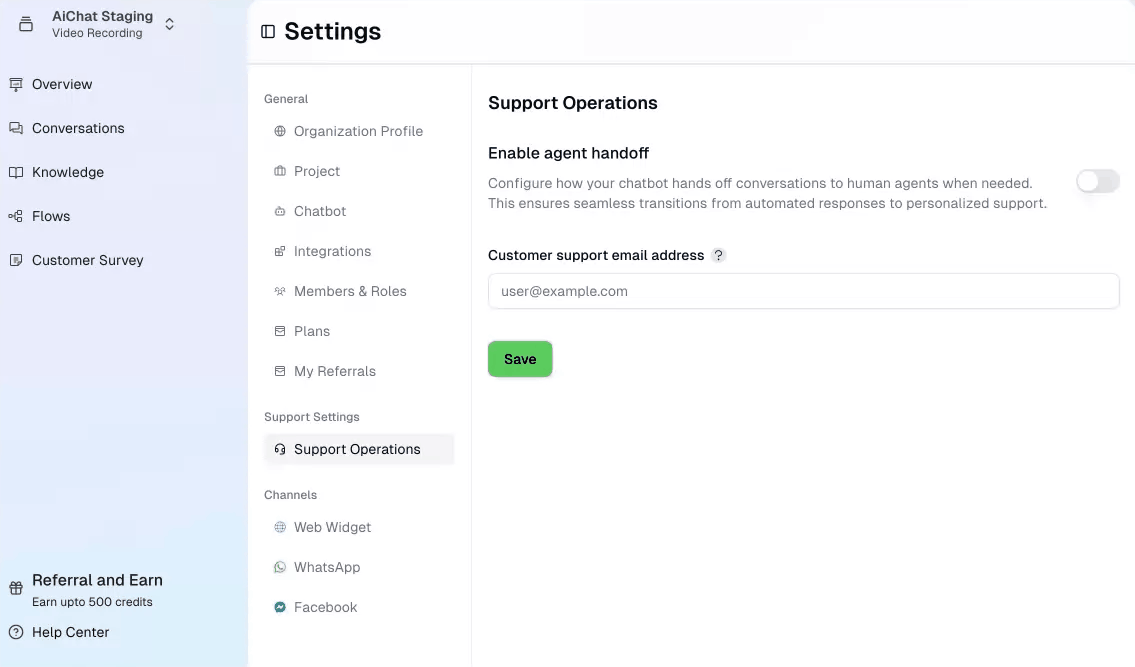Click the Overview presentation icon
Screen dimensions: 1135x667
pyautogui.click(x=16, y=85)
